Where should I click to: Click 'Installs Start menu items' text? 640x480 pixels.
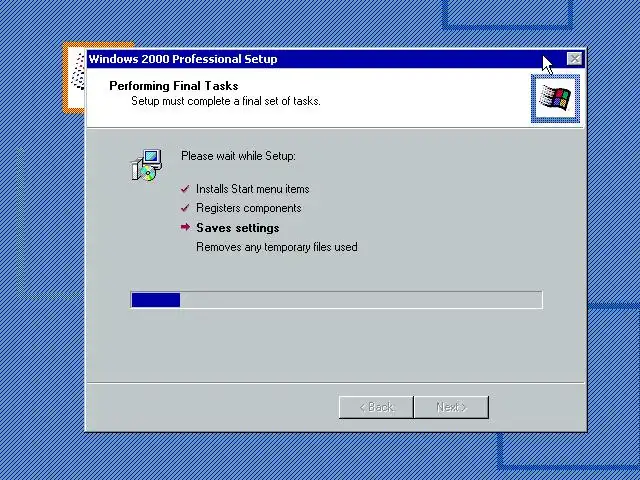pos(253,189)
